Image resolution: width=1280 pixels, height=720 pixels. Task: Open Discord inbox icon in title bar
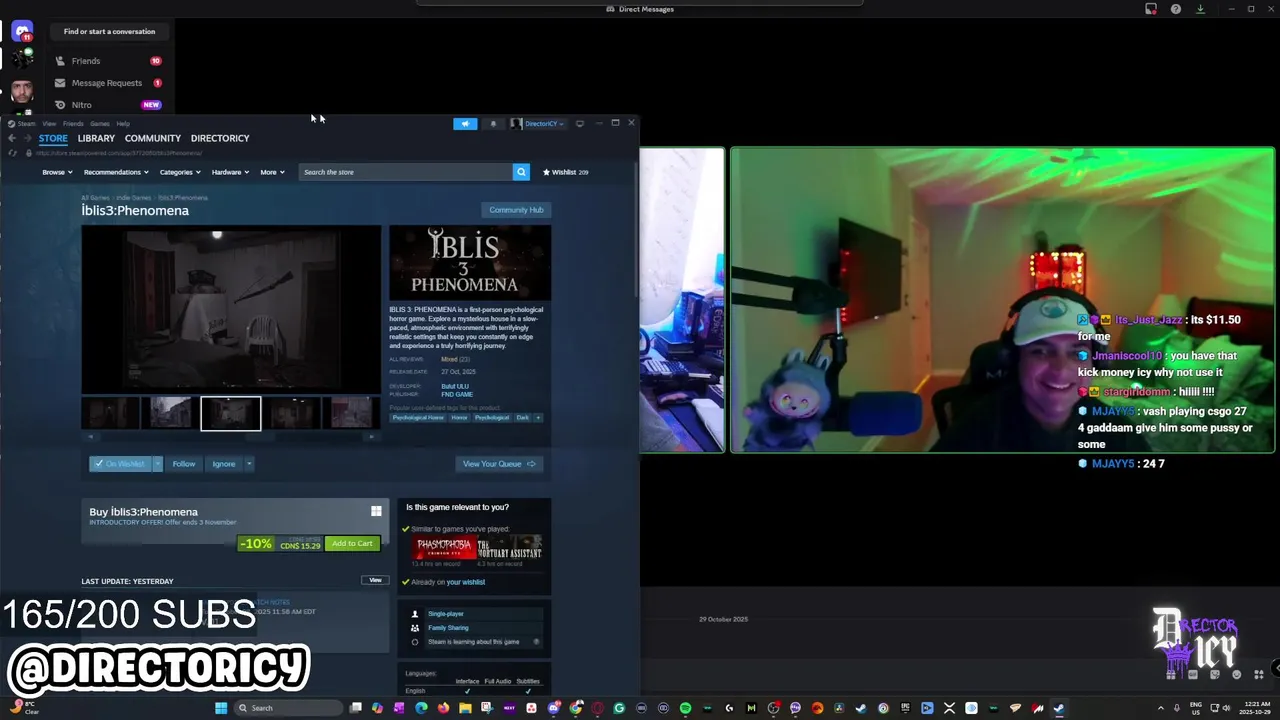pos(1151,9)
